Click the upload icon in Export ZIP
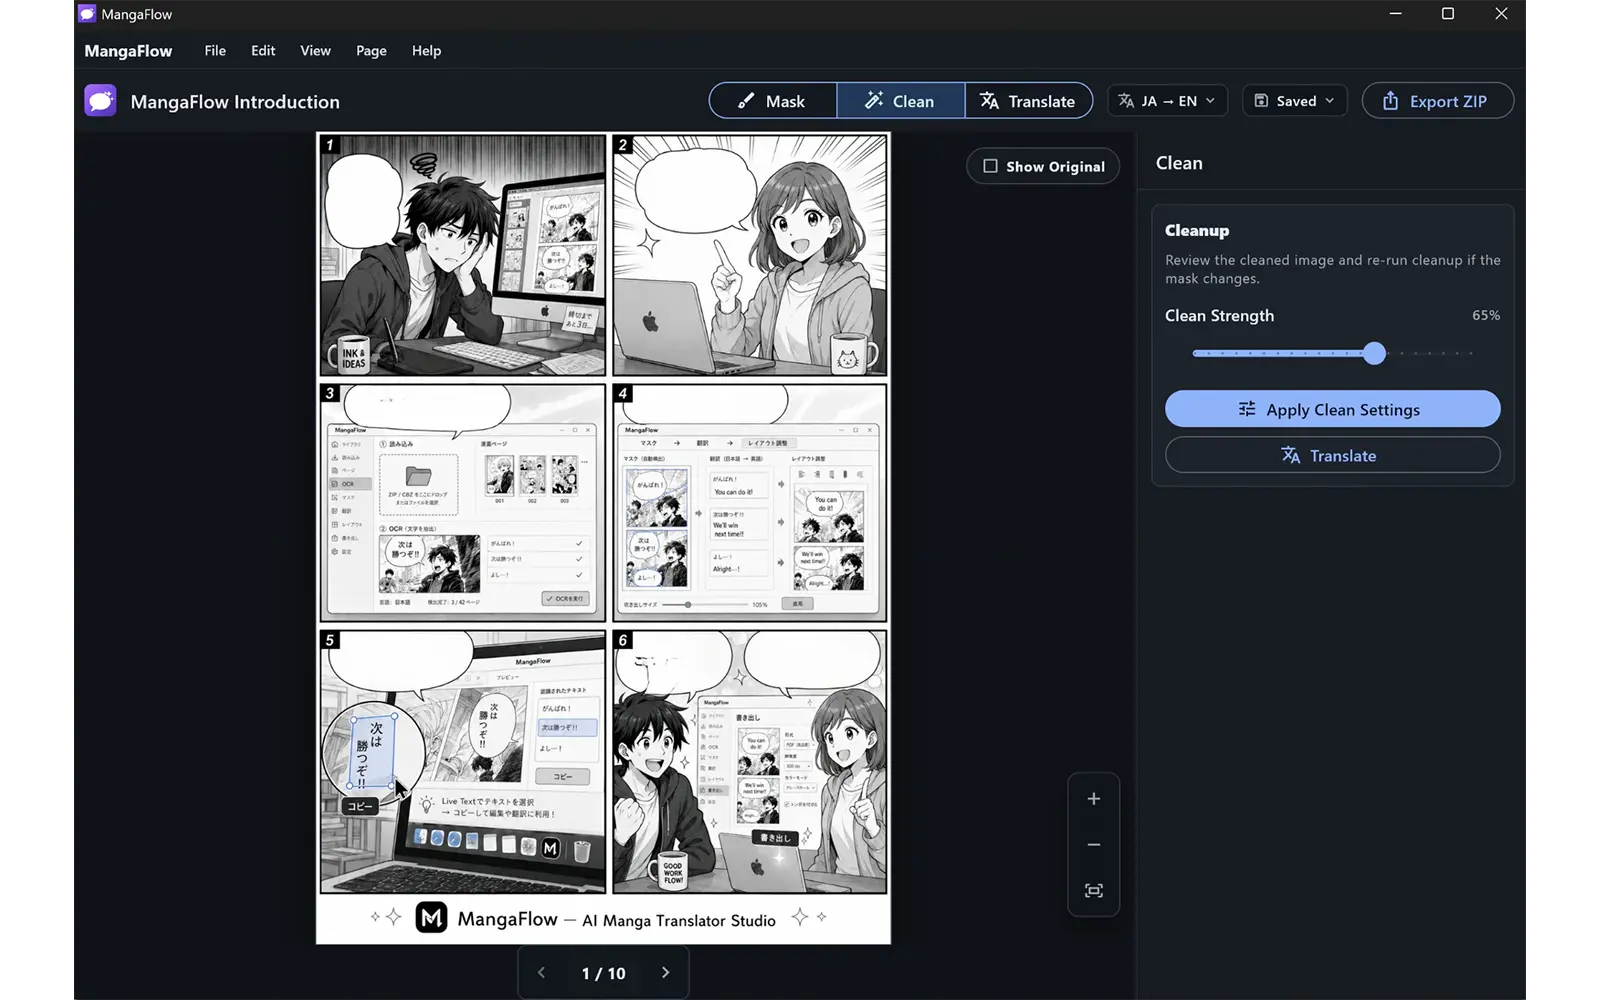This screenshot has width=1600, height=1000. click(1390, 101)
